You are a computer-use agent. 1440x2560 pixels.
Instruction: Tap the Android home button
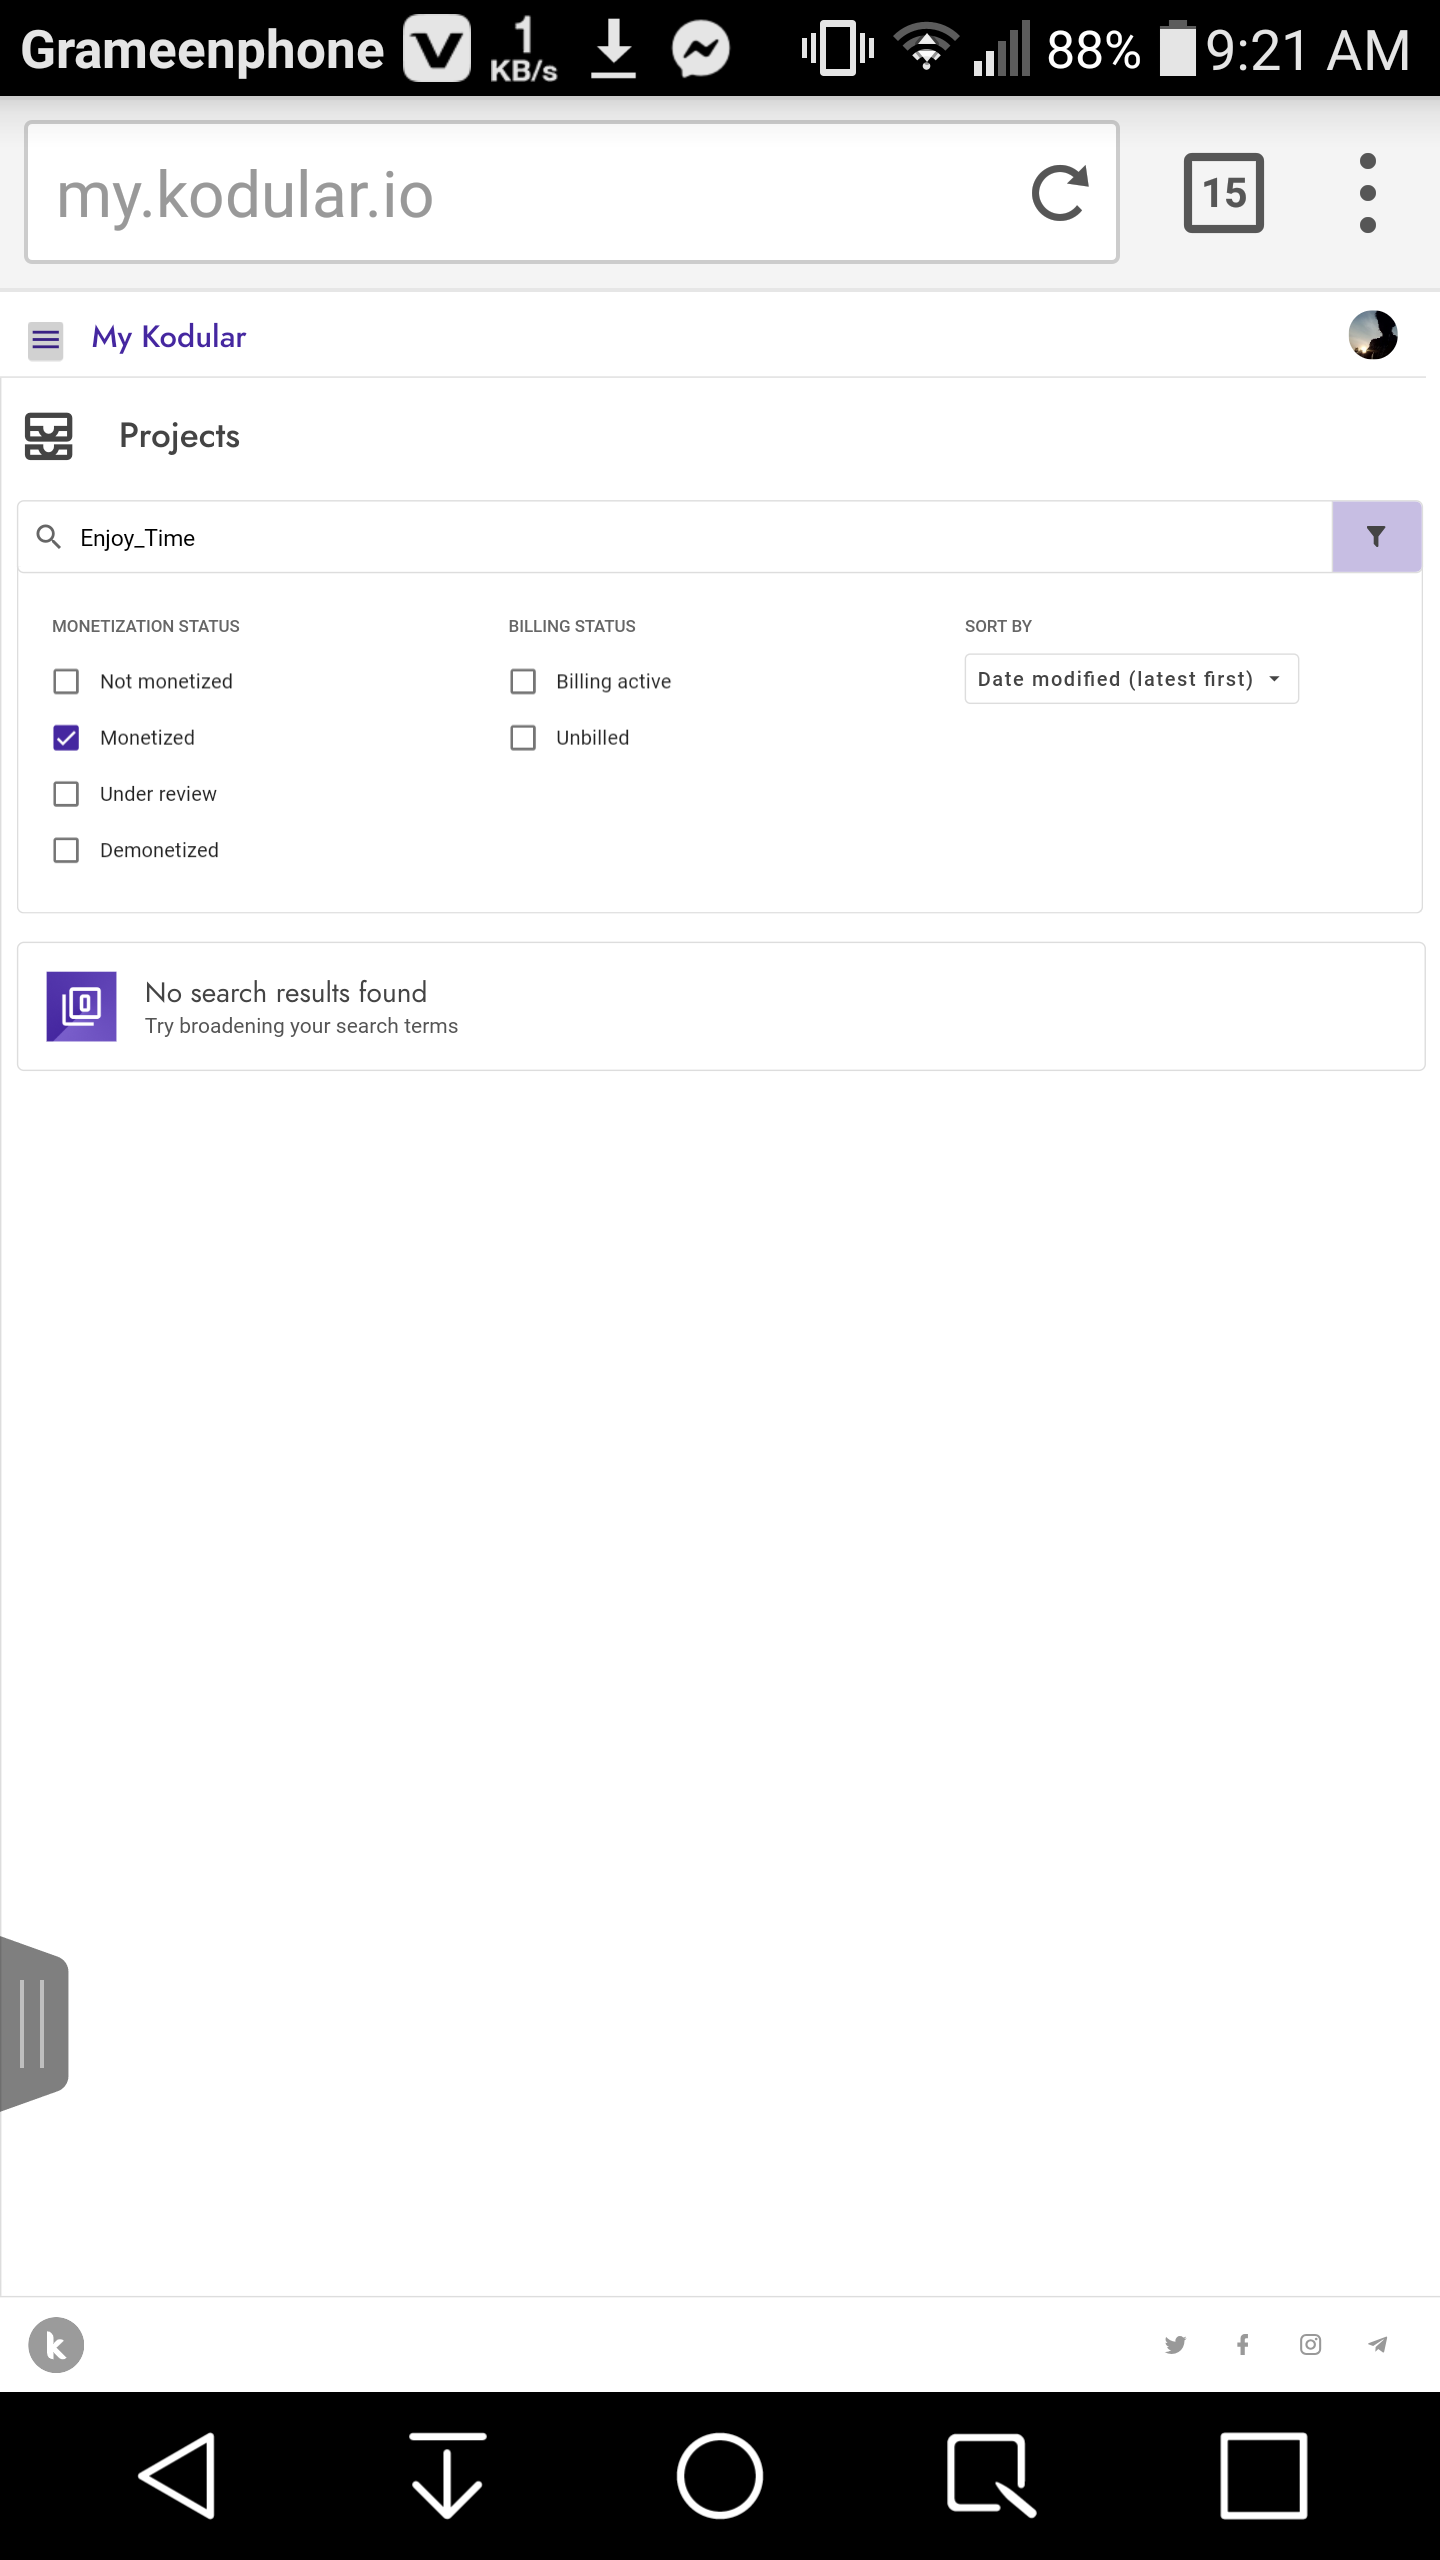tap(720, 2476)
